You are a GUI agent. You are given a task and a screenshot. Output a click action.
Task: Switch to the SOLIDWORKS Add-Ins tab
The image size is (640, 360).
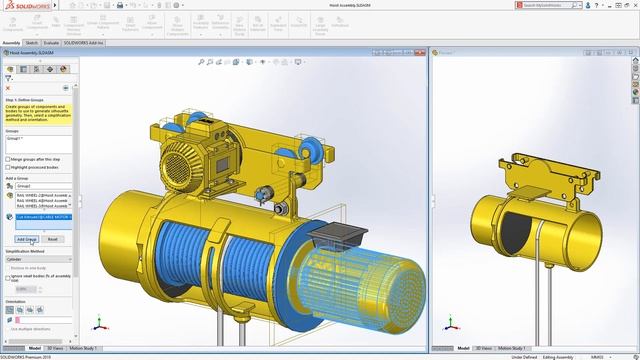coord(83,43)
